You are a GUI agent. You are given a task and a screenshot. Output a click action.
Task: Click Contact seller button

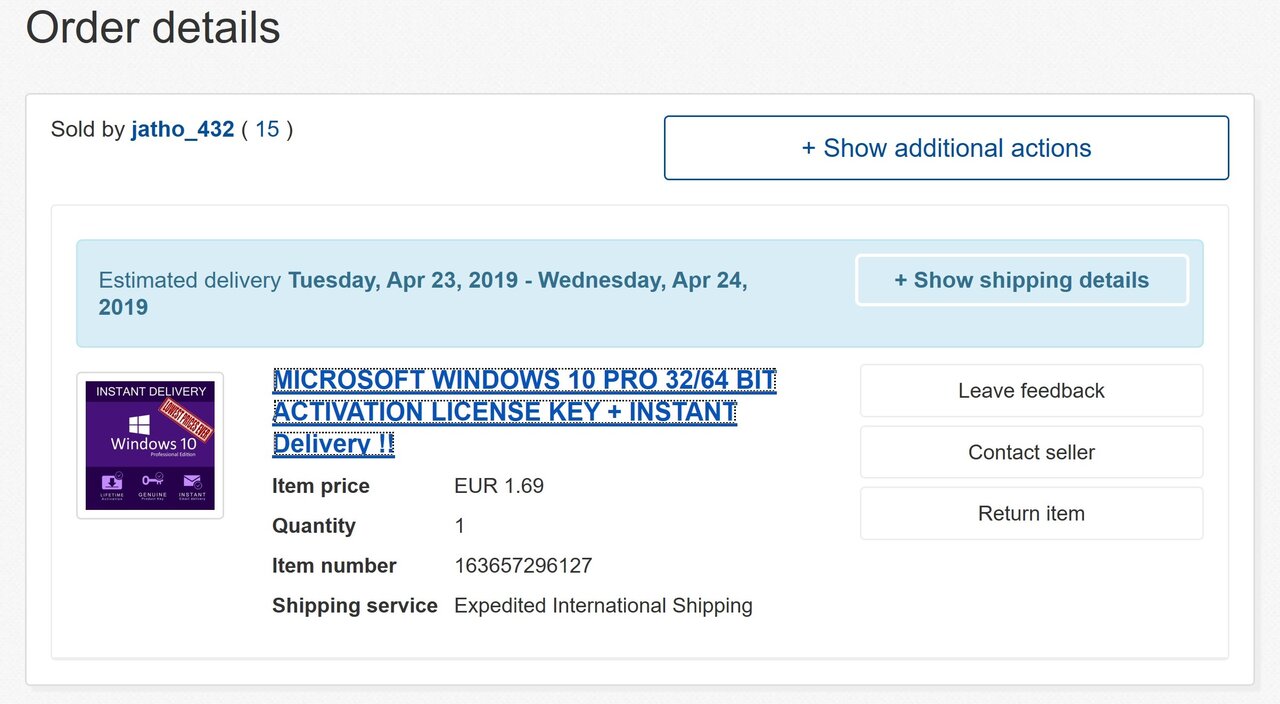click(1031, 452)
